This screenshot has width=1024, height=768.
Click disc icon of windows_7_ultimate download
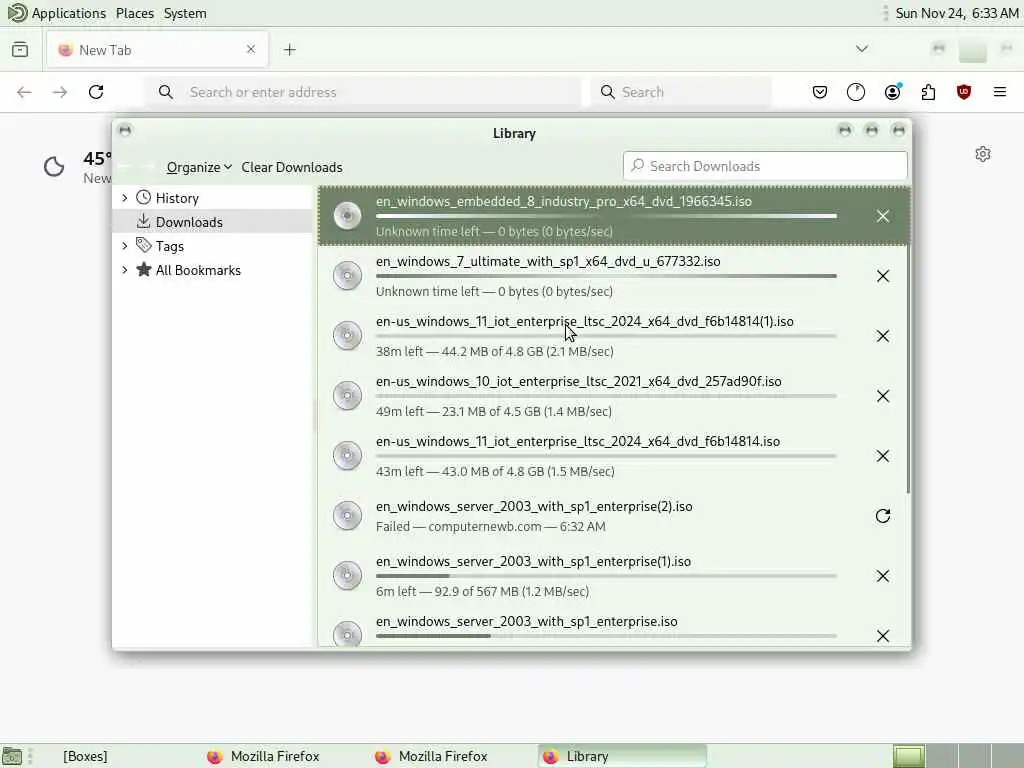[347, 276]
